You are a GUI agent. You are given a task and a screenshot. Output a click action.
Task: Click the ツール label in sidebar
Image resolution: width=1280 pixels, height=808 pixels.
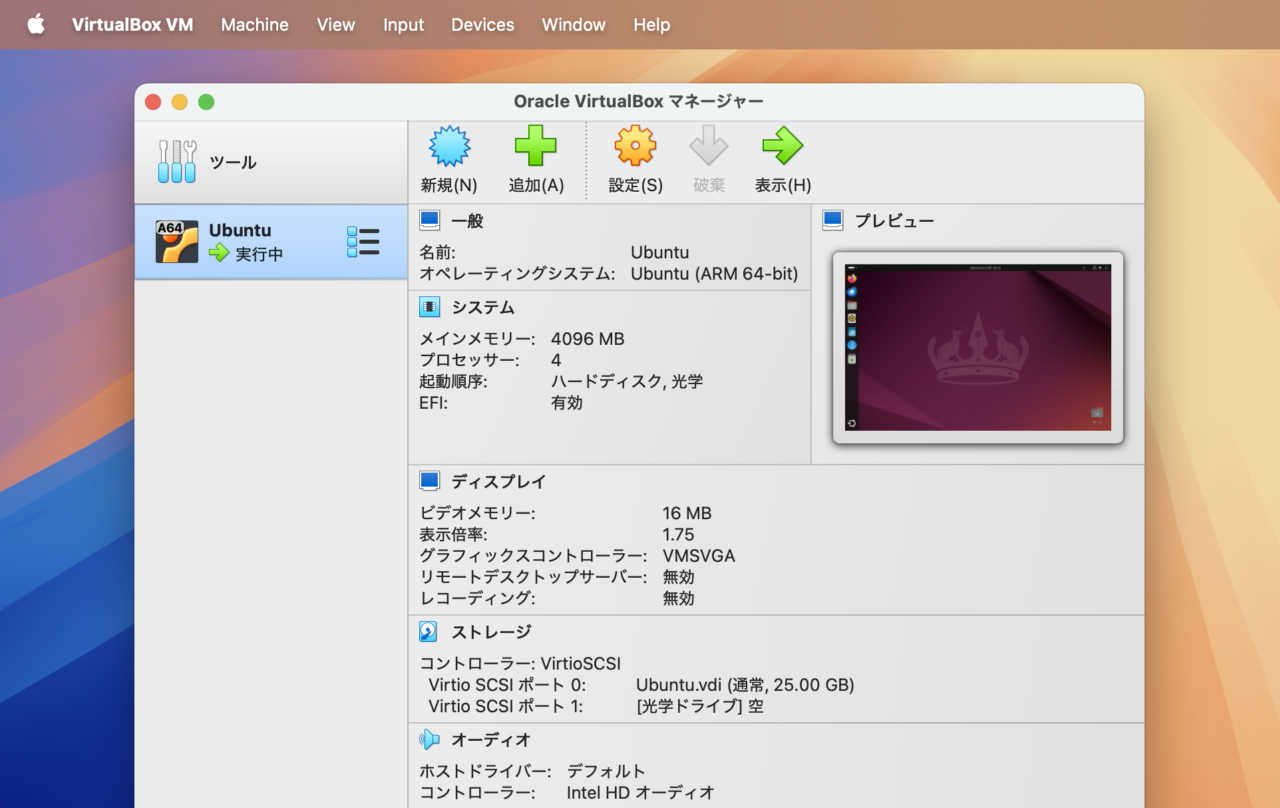click(x=233, y=163)
